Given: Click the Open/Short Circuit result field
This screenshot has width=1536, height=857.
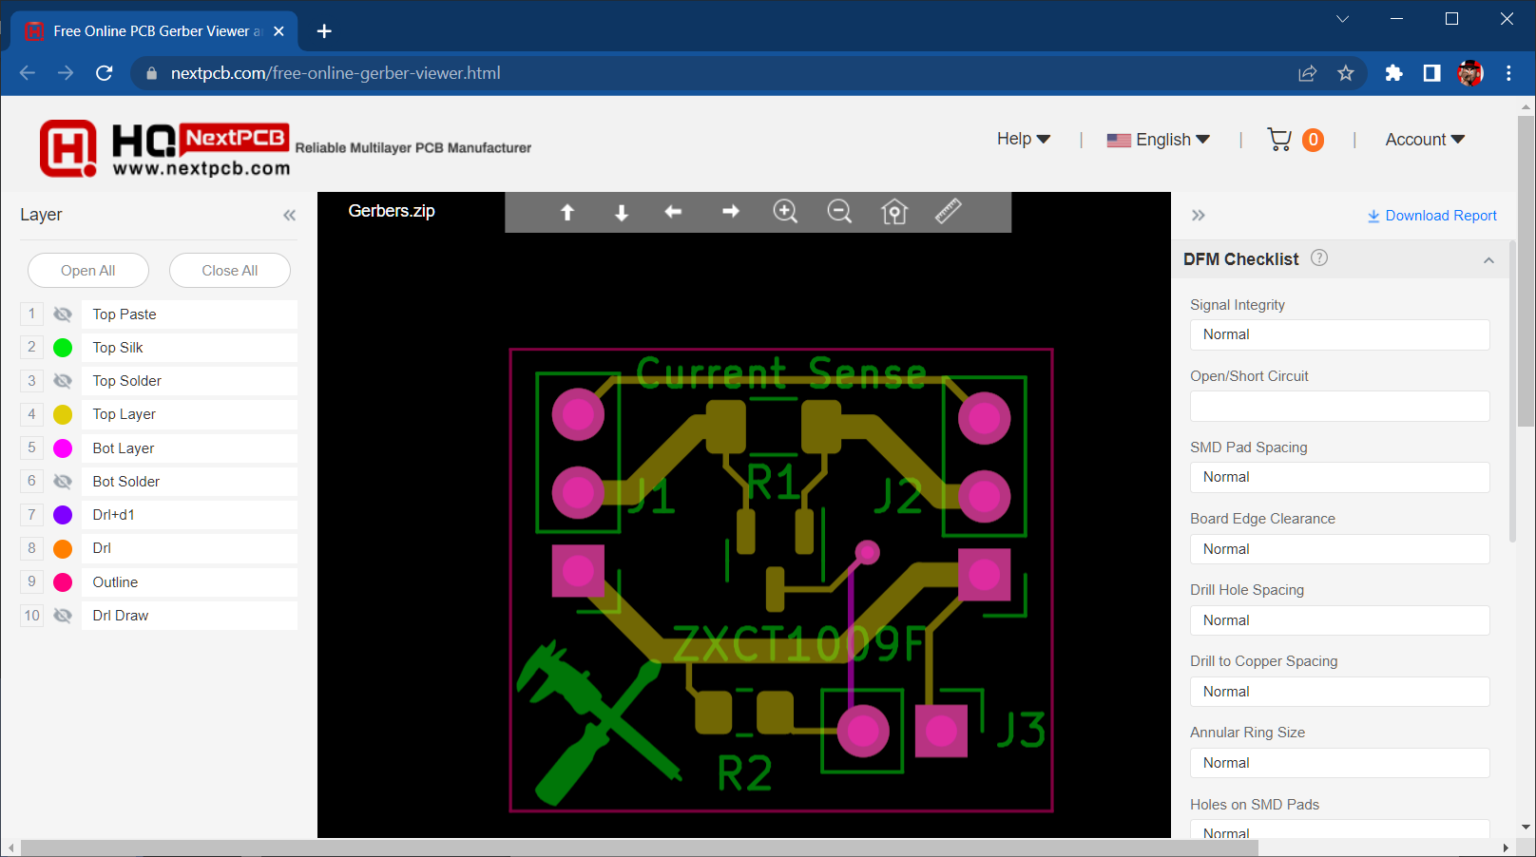Looking at the screenshot, I should 1339,406.
